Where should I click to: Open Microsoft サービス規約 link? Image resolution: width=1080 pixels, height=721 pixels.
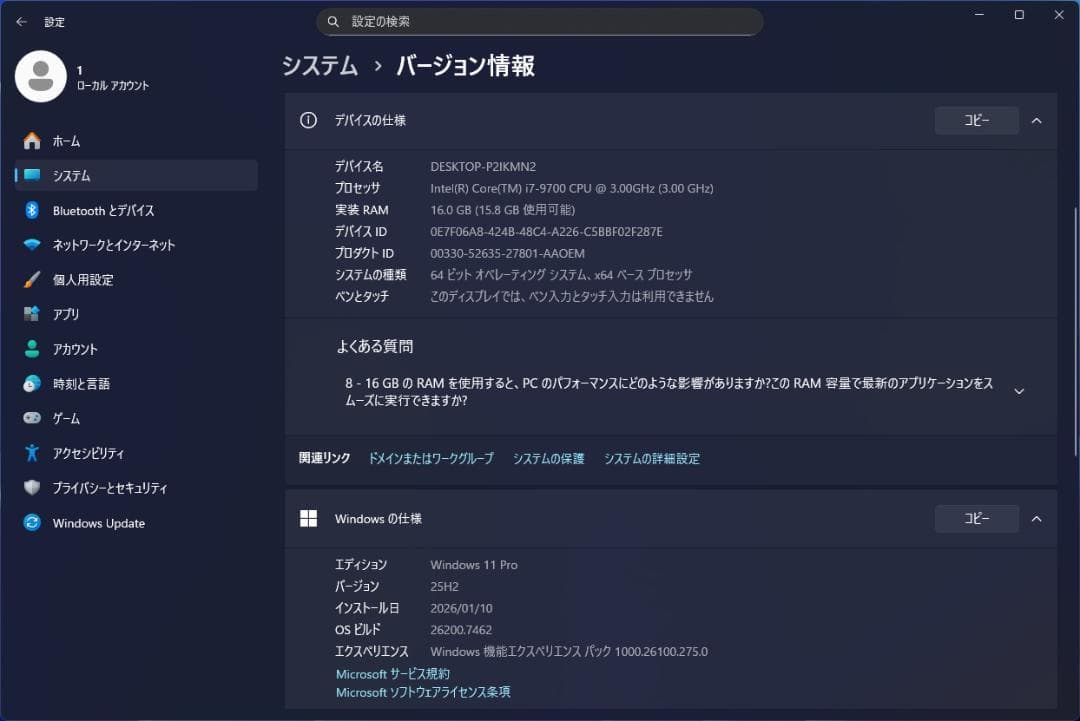[392, 674]
